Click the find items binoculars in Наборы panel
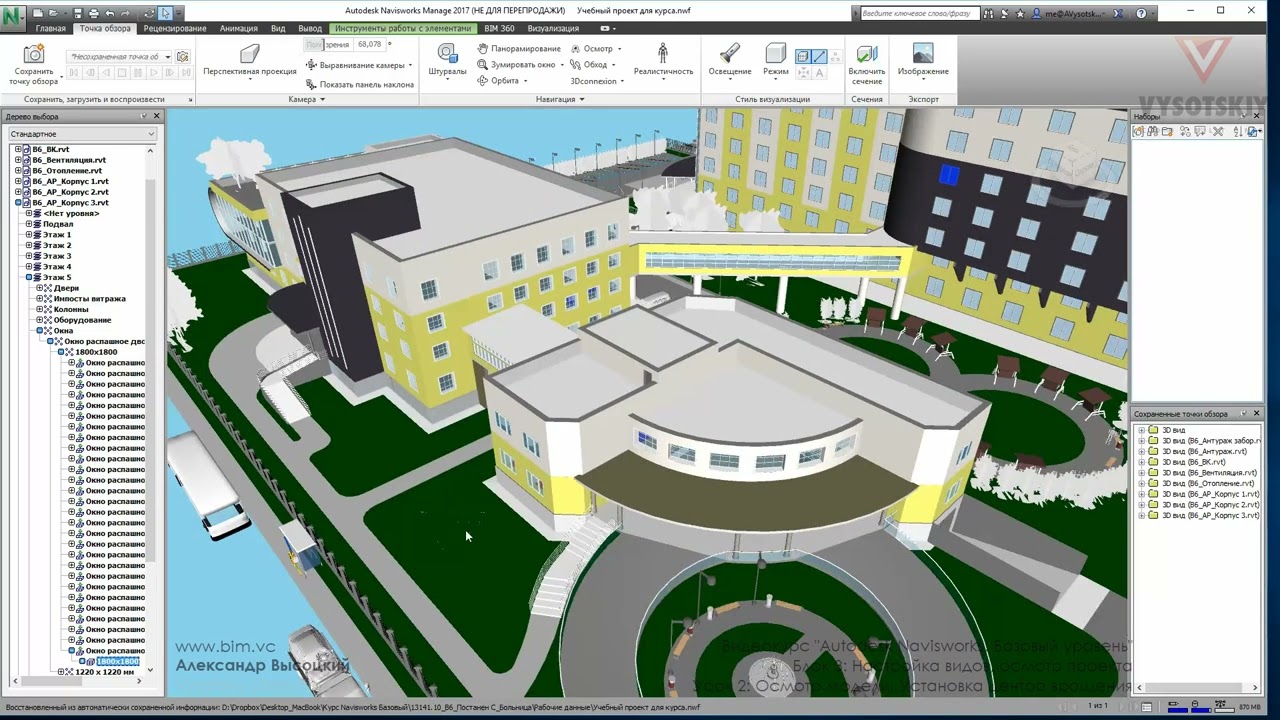 pyautogui.click(x=1152, y=131)
